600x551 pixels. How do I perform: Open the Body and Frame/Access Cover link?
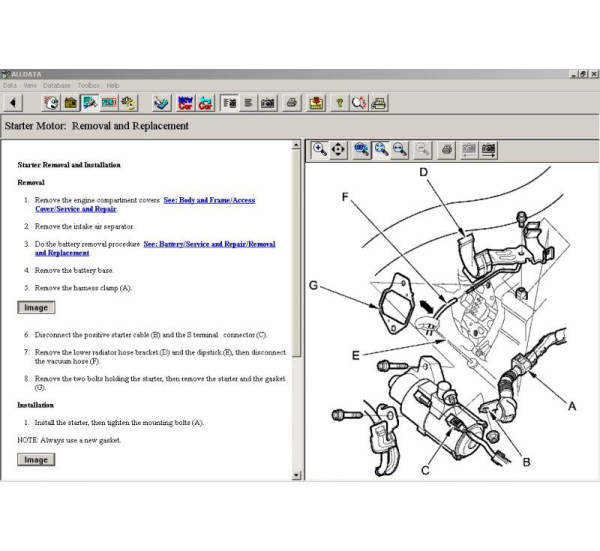coord(209,200)
